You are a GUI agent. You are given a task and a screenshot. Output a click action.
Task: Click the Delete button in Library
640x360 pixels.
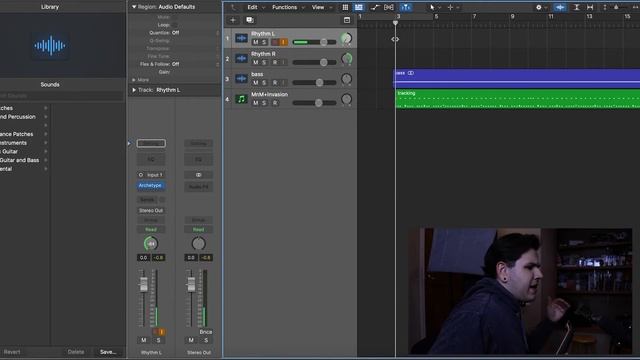tap(76, 352)
